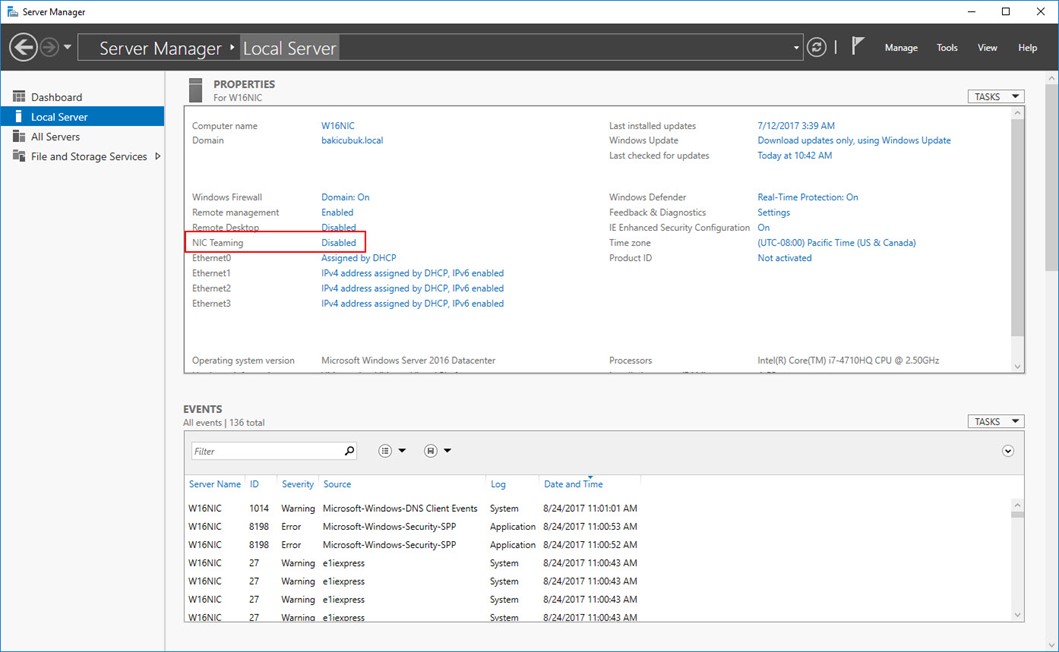Click Properties panel scrollbar up arrow
The height and width of the screenshot is (652, 1059).
click(x=1017, y=114)
